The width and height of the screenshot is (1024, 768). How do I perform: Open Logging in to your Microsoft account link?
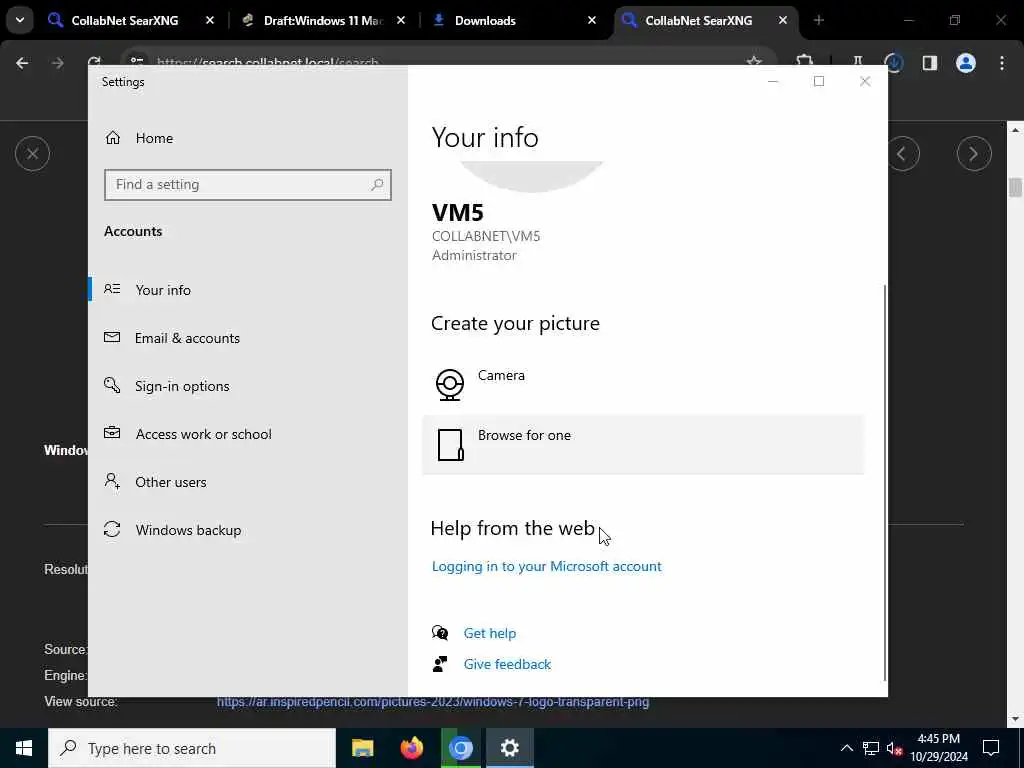coord(547,566)
